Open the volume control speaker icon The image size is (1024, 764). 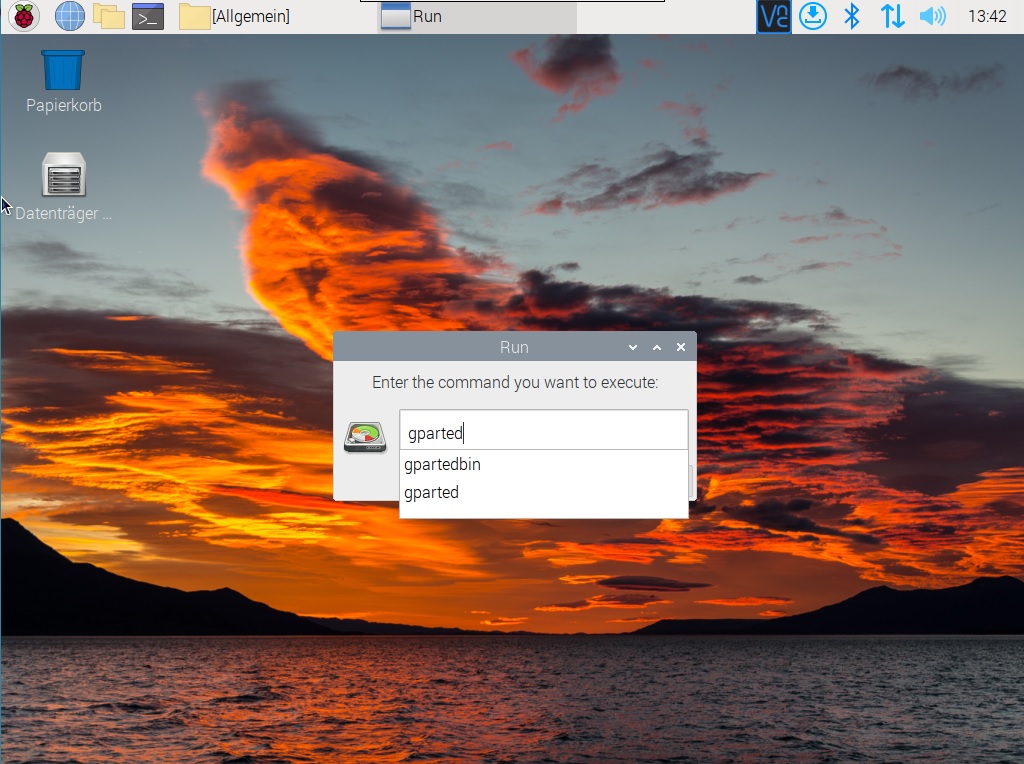[932, 16]
